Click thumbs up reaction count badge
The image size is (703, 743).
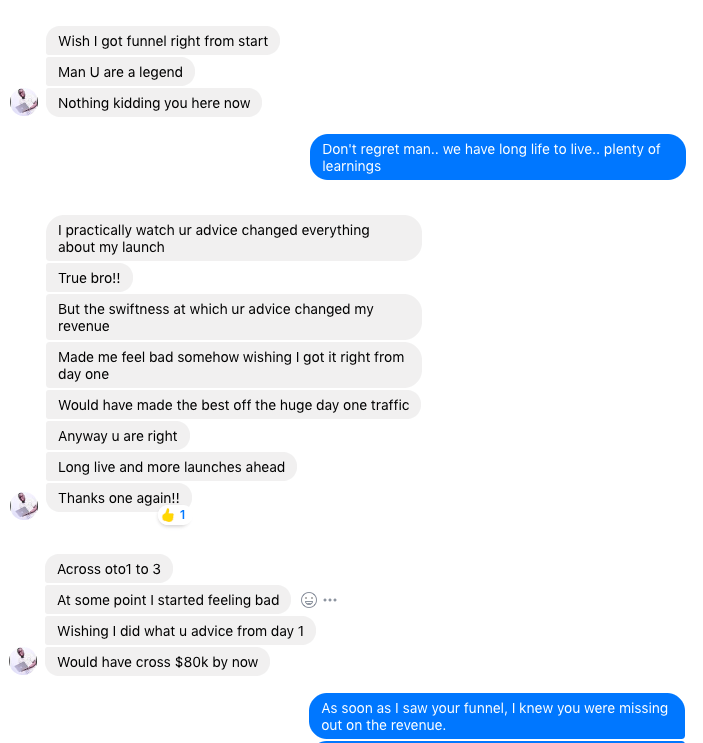click(x=174, y=515)
